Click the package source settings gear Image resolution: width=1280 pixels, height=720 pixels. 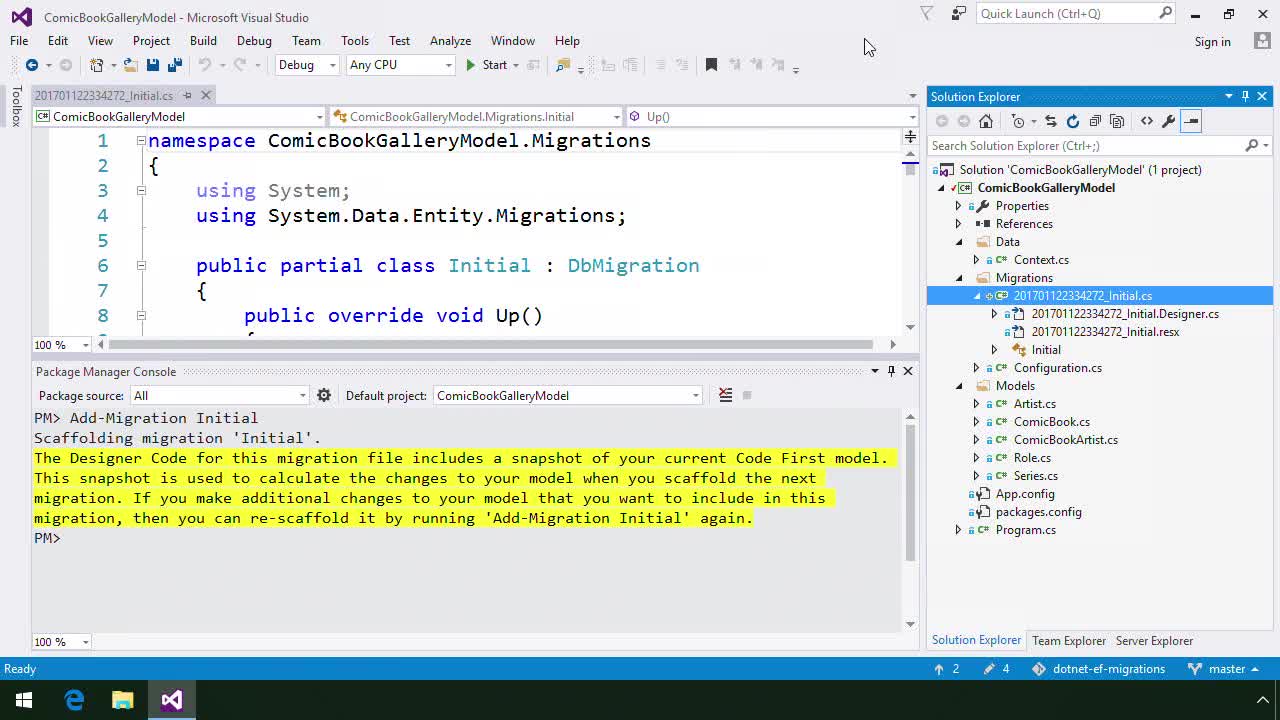(324, 395)
